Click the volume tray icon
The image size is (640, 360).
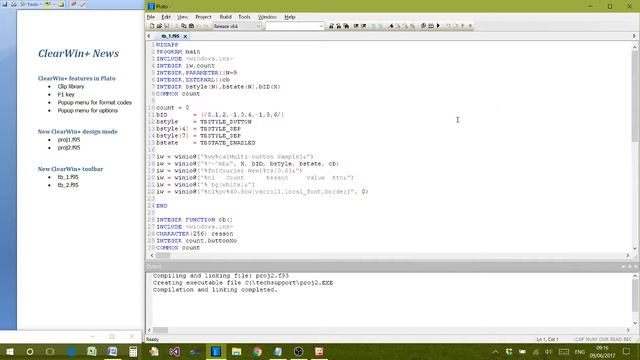[x=548, y=351]
